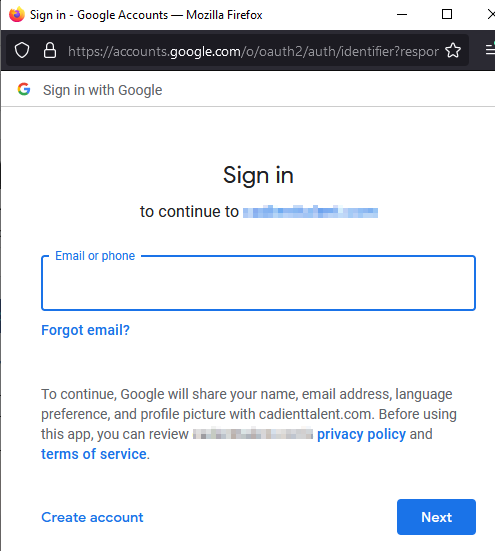Minimize the Firefox window
495x551 pixels.
[x=402, y=14]
